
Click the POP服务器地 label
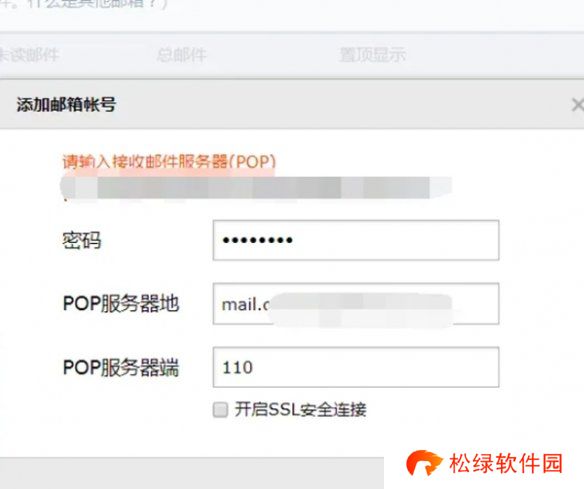(121, 303)
